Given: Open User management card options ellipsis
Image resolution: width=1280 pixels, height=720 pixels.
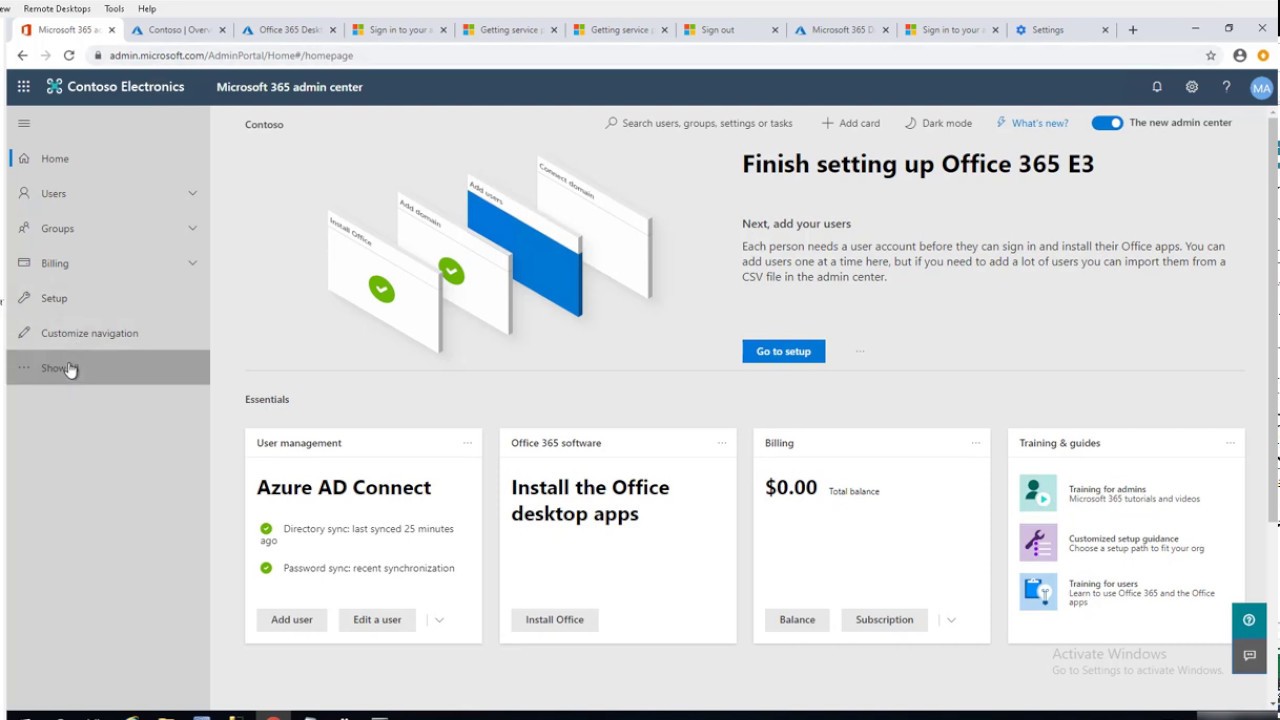Looking at the screenshot, I should click(x=467, y=443).
